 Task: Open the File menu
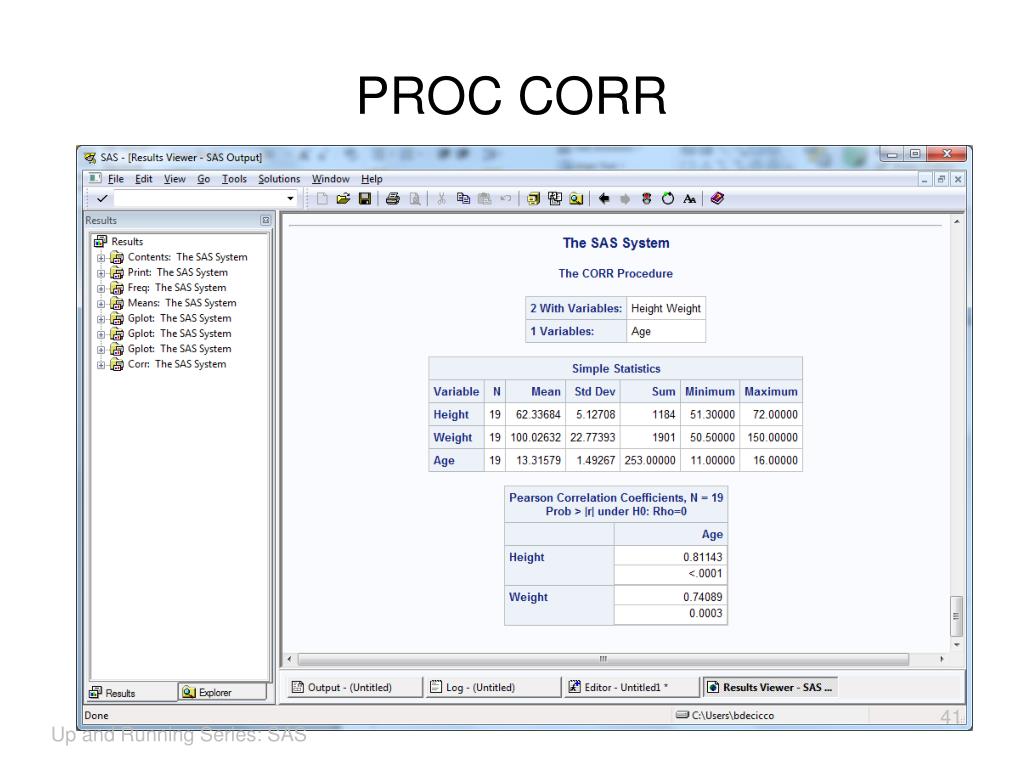point(116,179)
